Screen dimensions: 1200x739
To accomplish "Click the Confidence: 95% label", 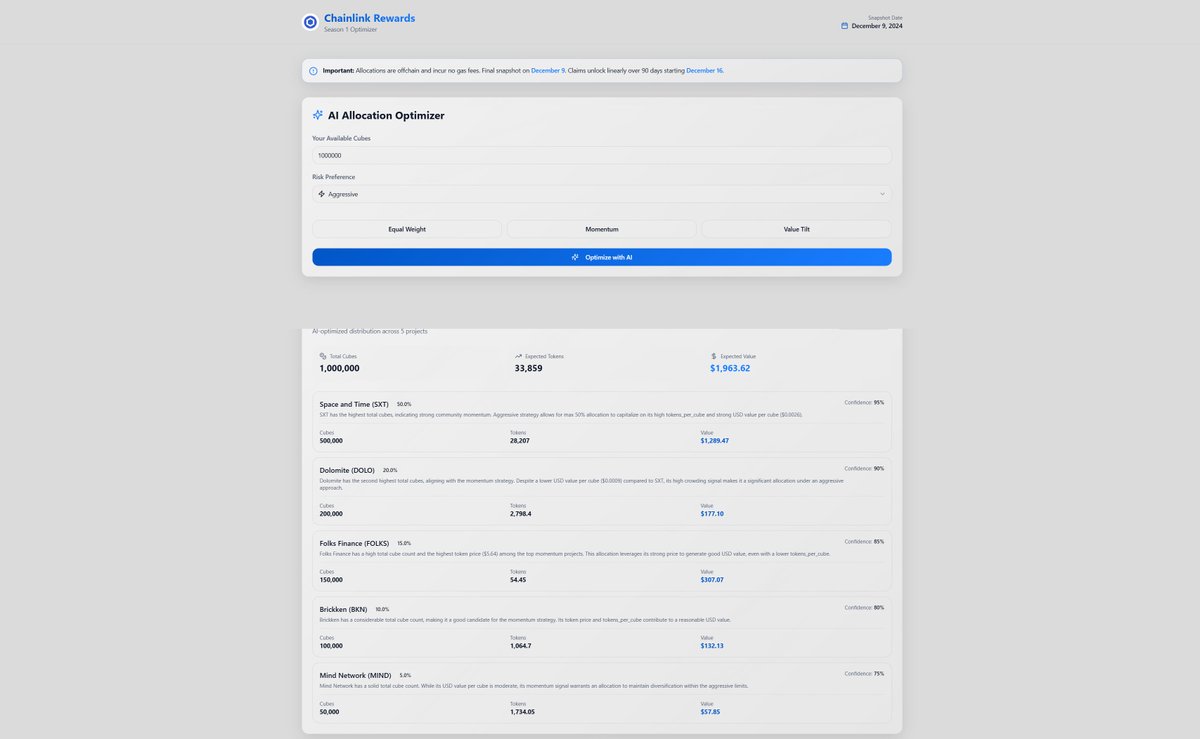I will click(864, 402).
